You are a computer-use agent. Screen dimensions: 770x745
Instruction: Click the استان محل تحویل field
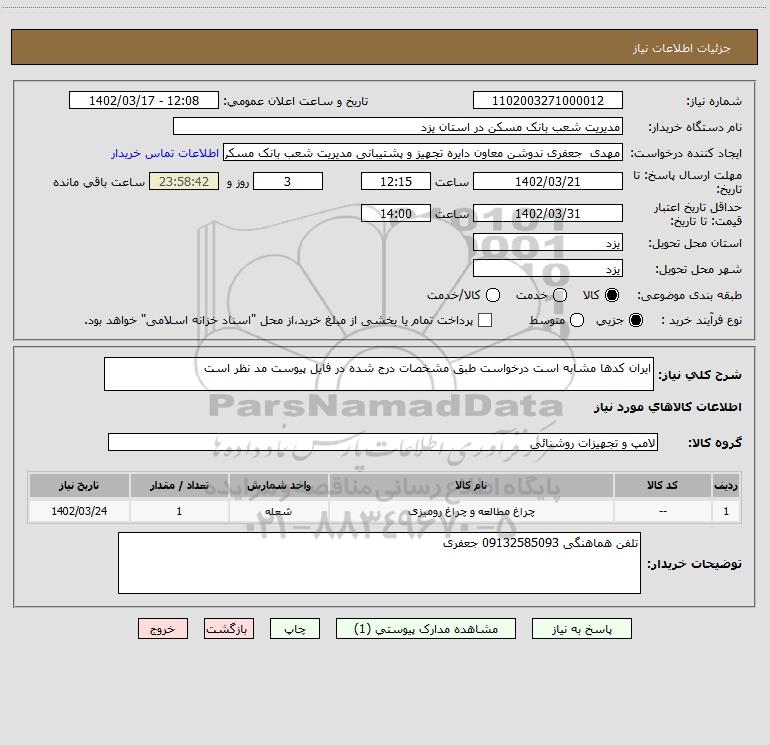(x=548, y=242)
